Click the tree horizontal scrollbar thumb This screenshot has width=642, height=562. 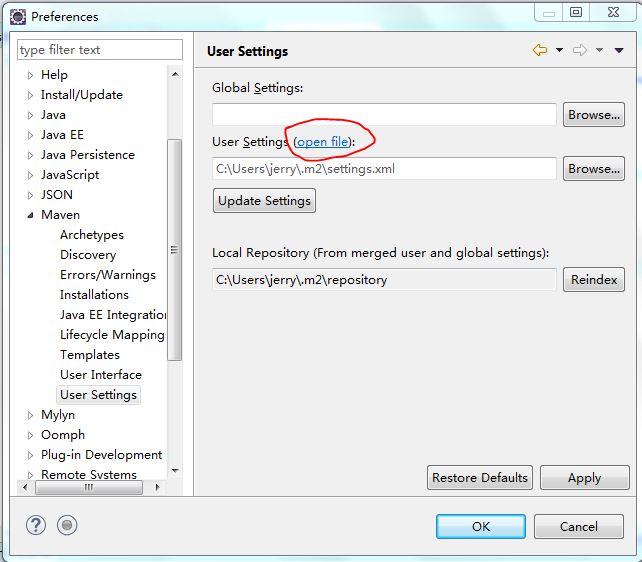point(89,487)
